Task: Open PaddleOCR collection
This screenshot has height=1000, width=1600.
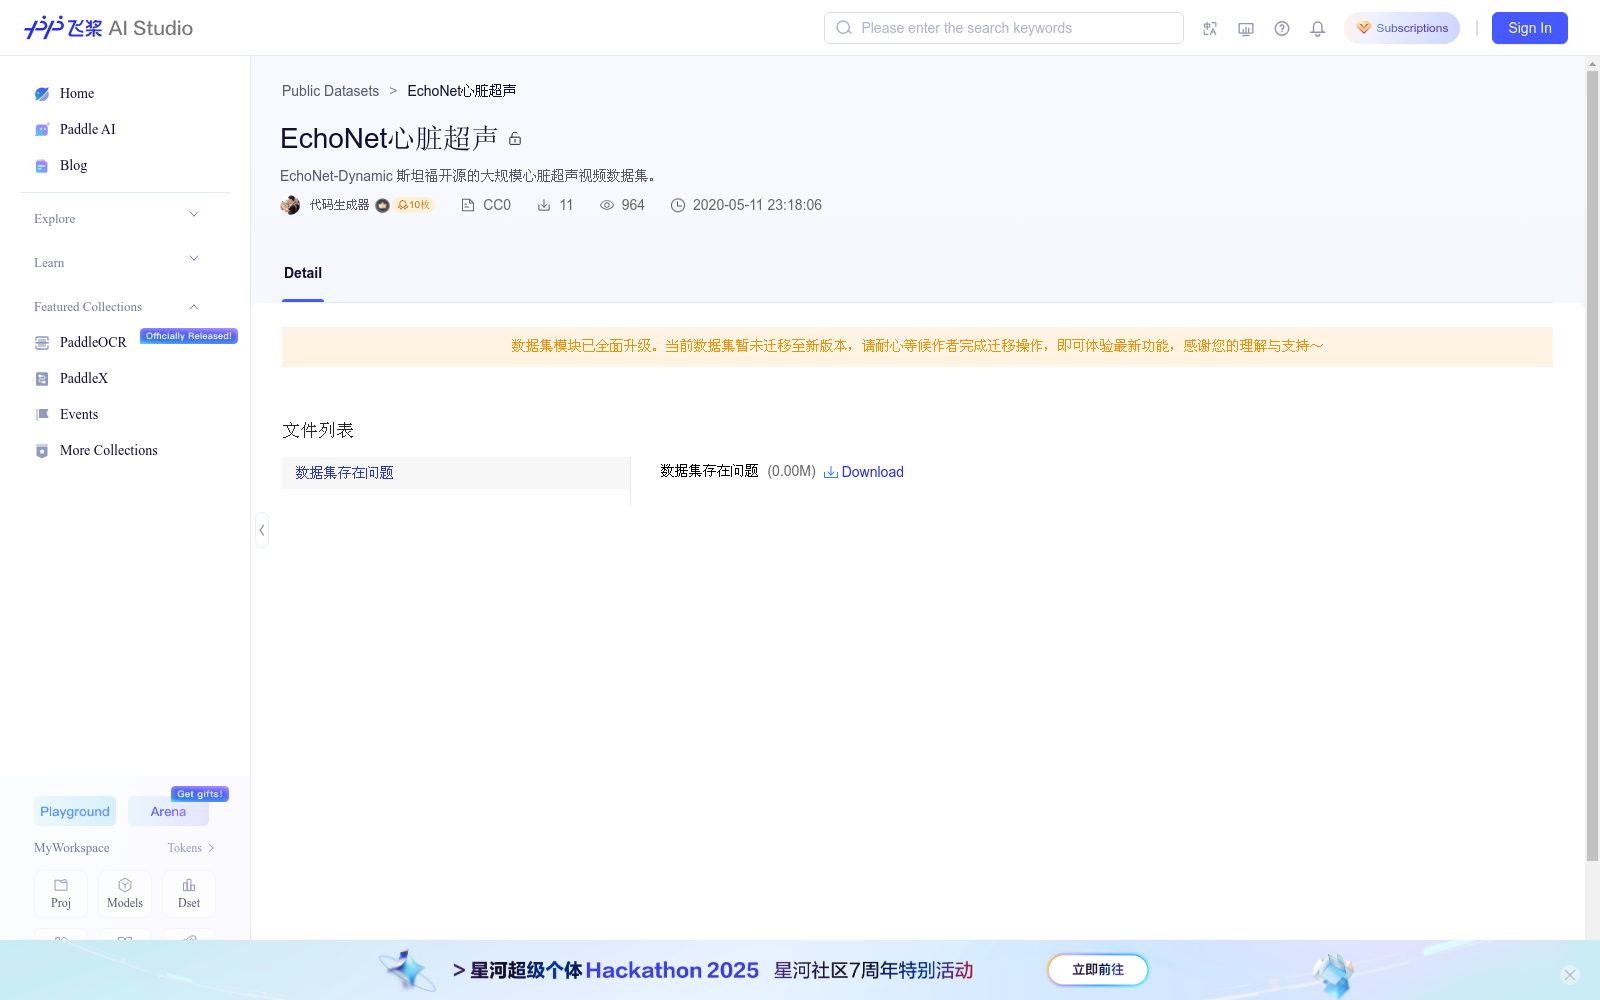Action: pyautogui.click(x=93, y=343)
